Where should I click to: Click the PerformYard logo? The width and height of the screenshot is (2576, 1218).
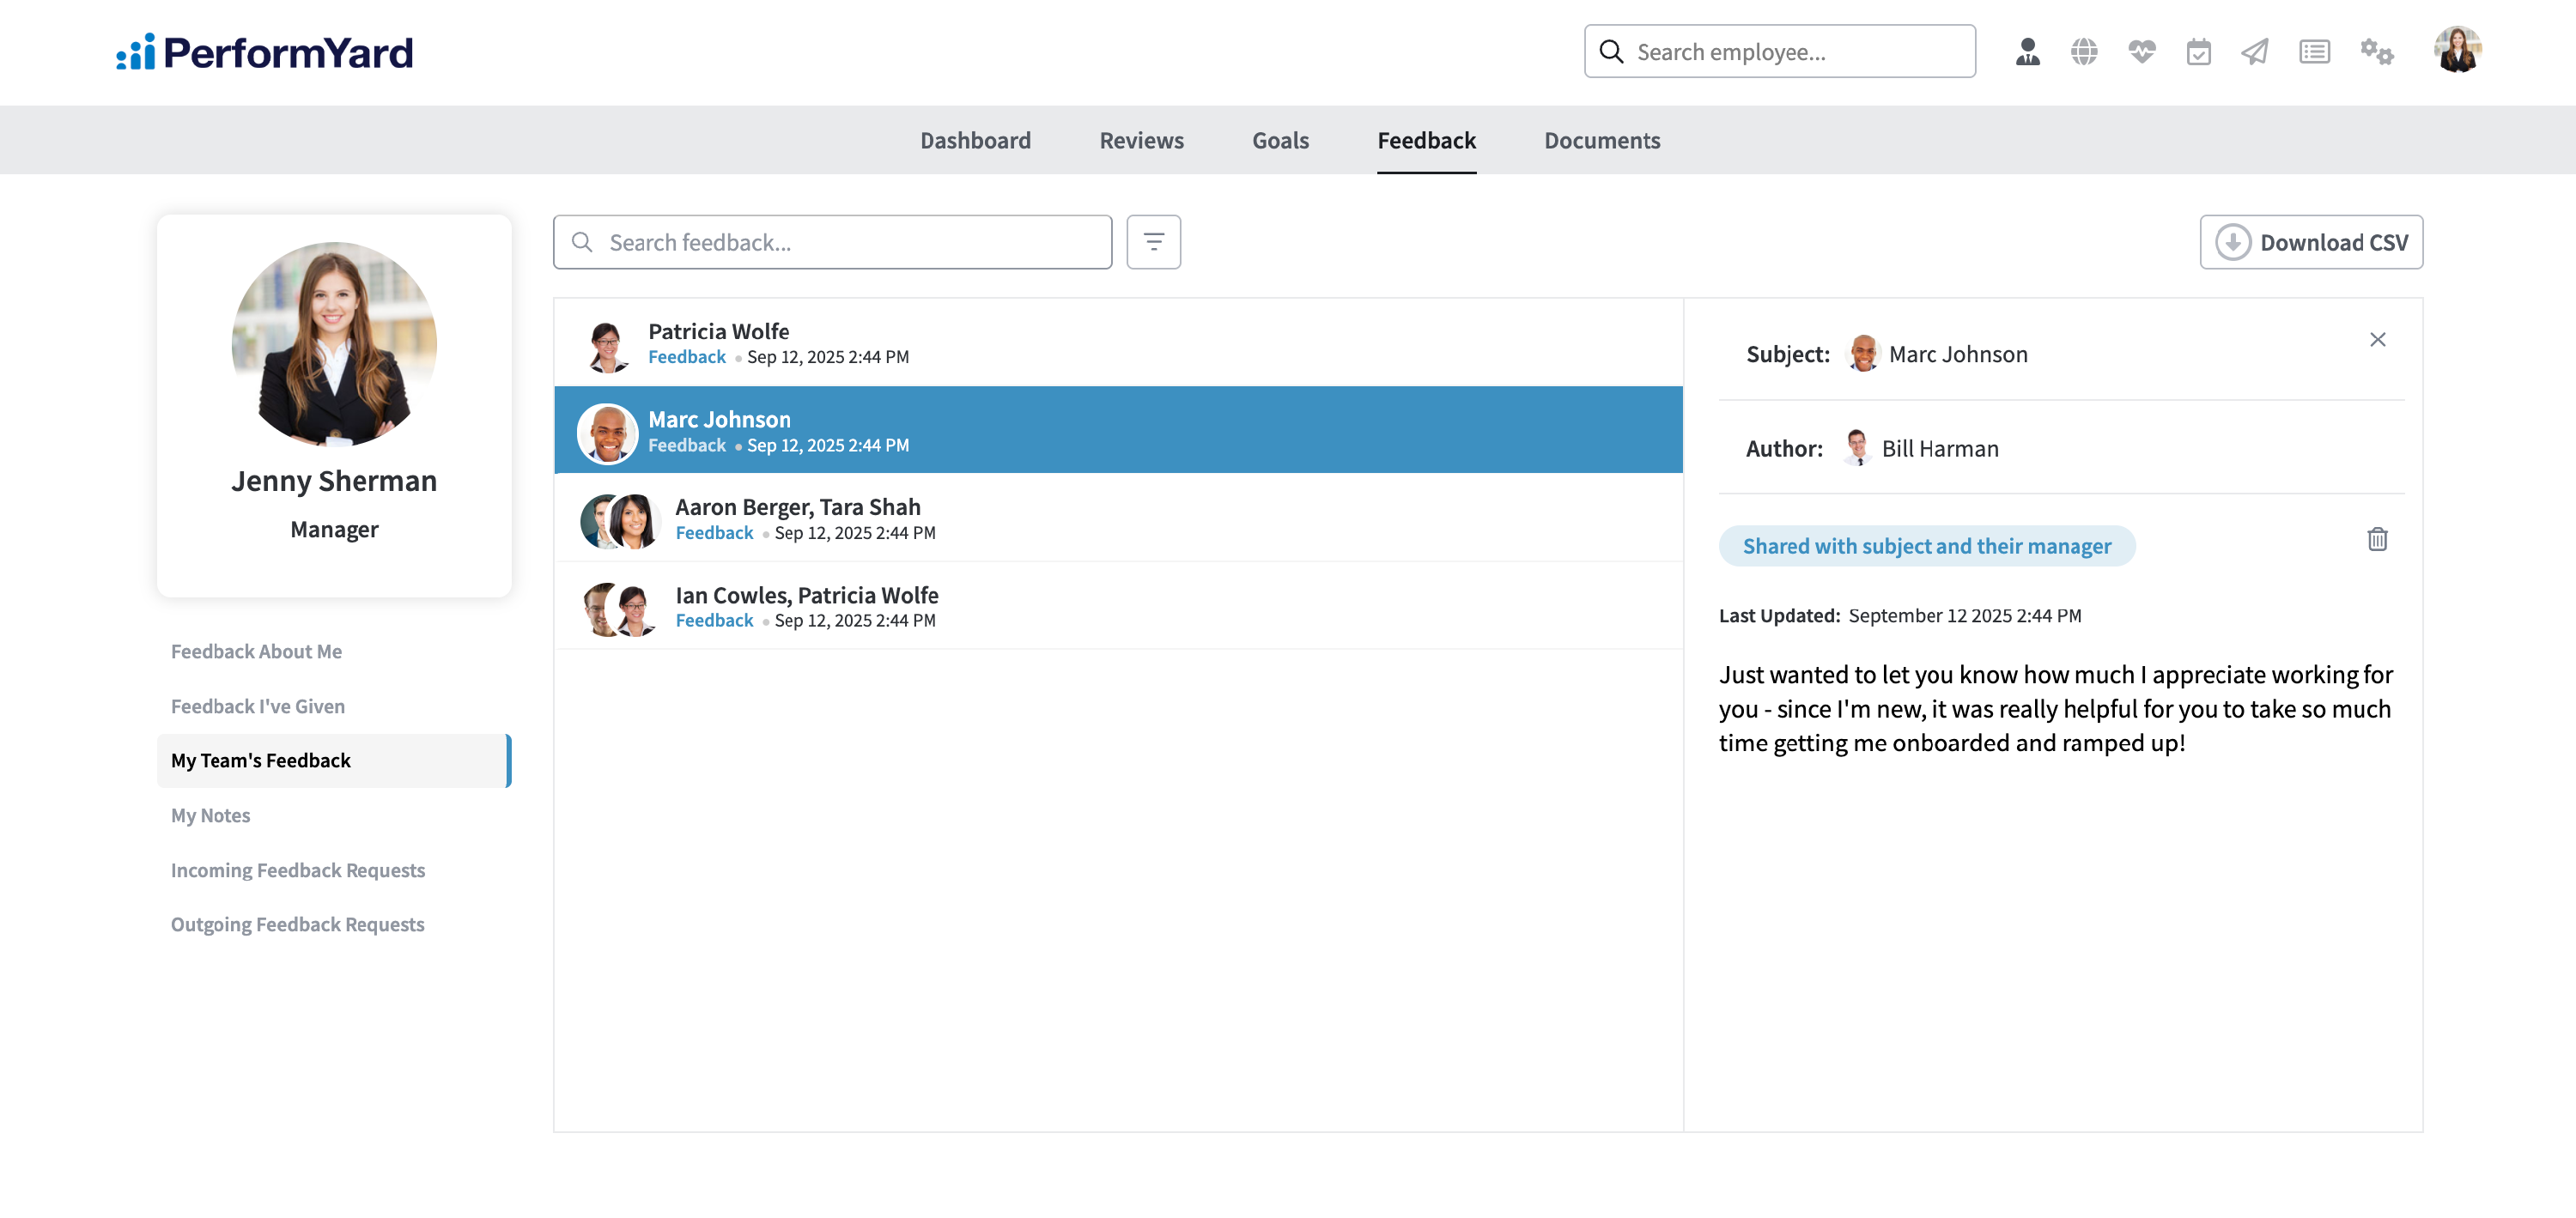coord(264,52)
